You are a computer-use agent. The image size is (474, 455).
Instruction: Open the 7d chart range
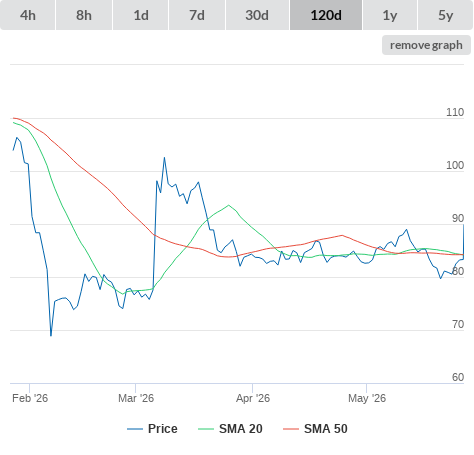tap(197, 15)
